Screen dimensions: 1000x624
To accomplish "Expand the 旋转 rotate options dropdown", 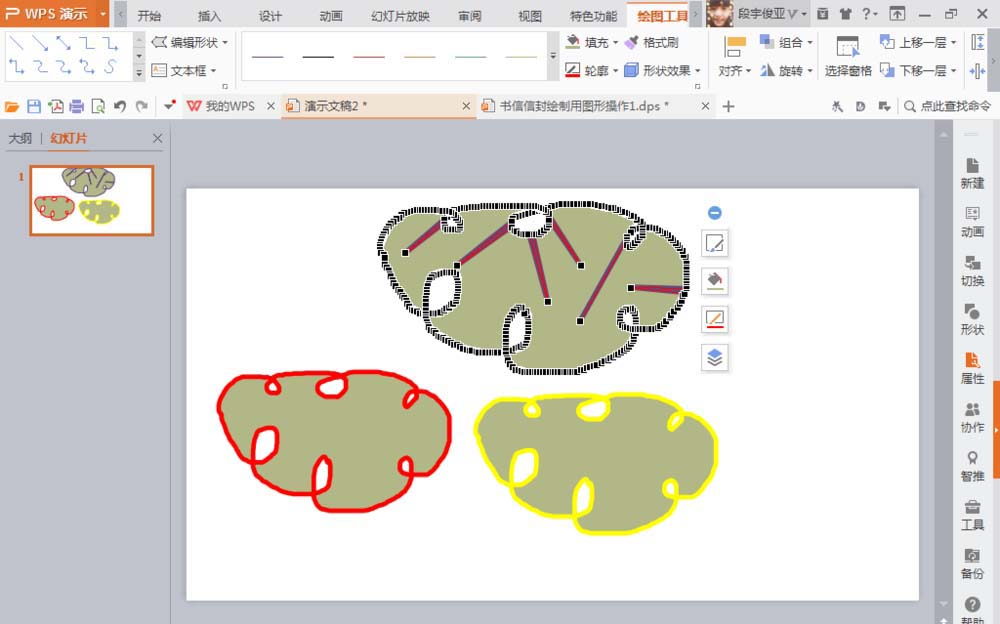I will click(x=812, y=70).
